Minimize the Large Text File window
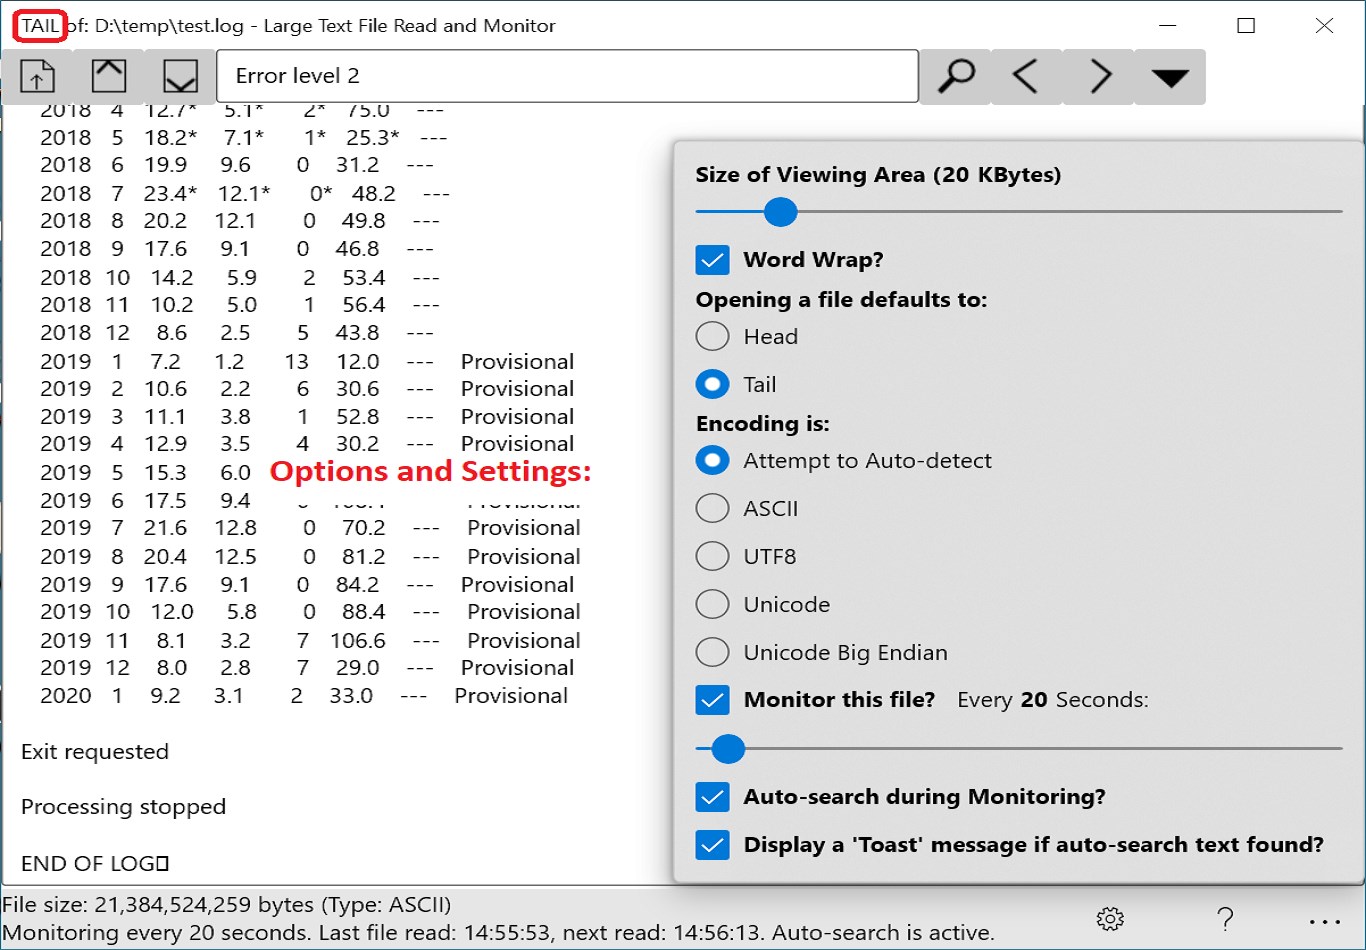1366x950 pixels. tap(1167, 26)
